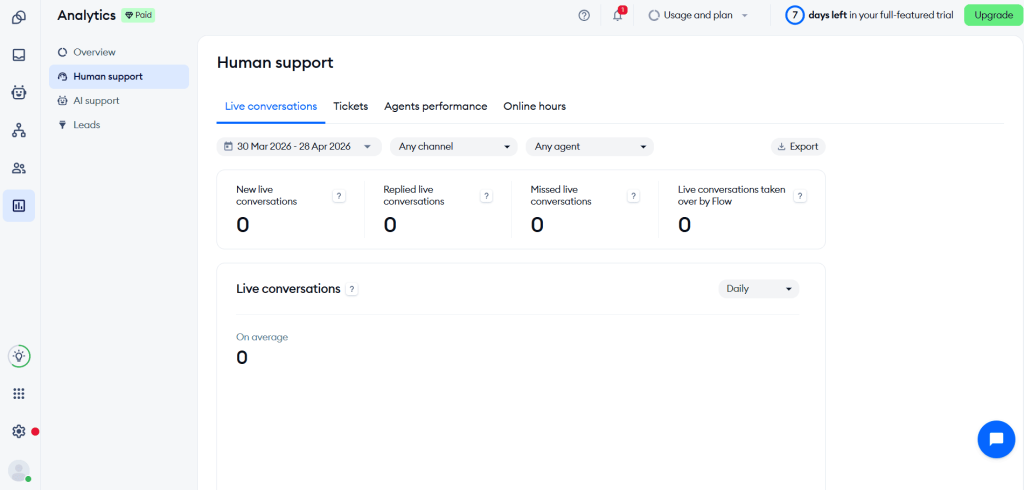
Task: Expand the Any agent dropdown
Action: 590,146
